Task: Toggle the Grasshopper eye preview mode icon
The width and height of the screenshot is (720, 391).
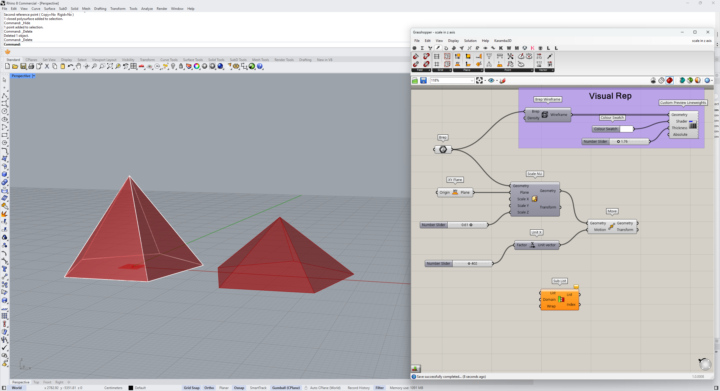Action: (491, 80)
